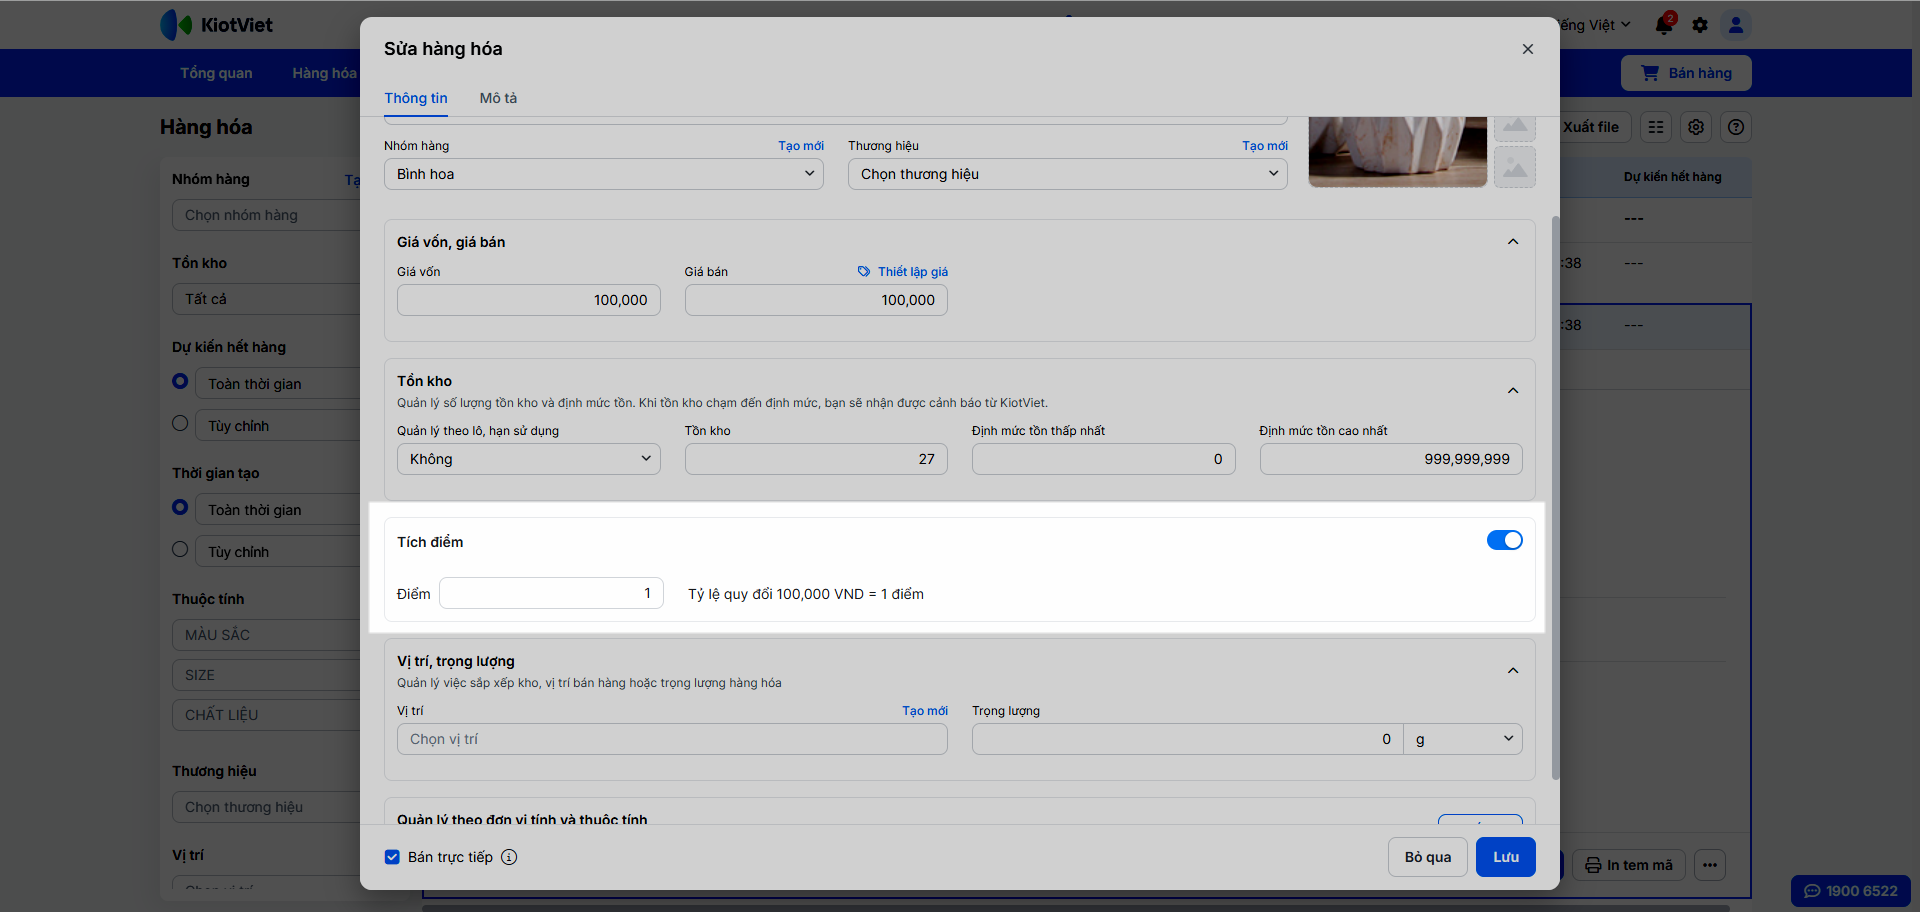Viewport: 1920px width, 912px height.
Task: Select Tùy chỉnh under Dự kiến hết hàng
Action: [x=180, y=423]
